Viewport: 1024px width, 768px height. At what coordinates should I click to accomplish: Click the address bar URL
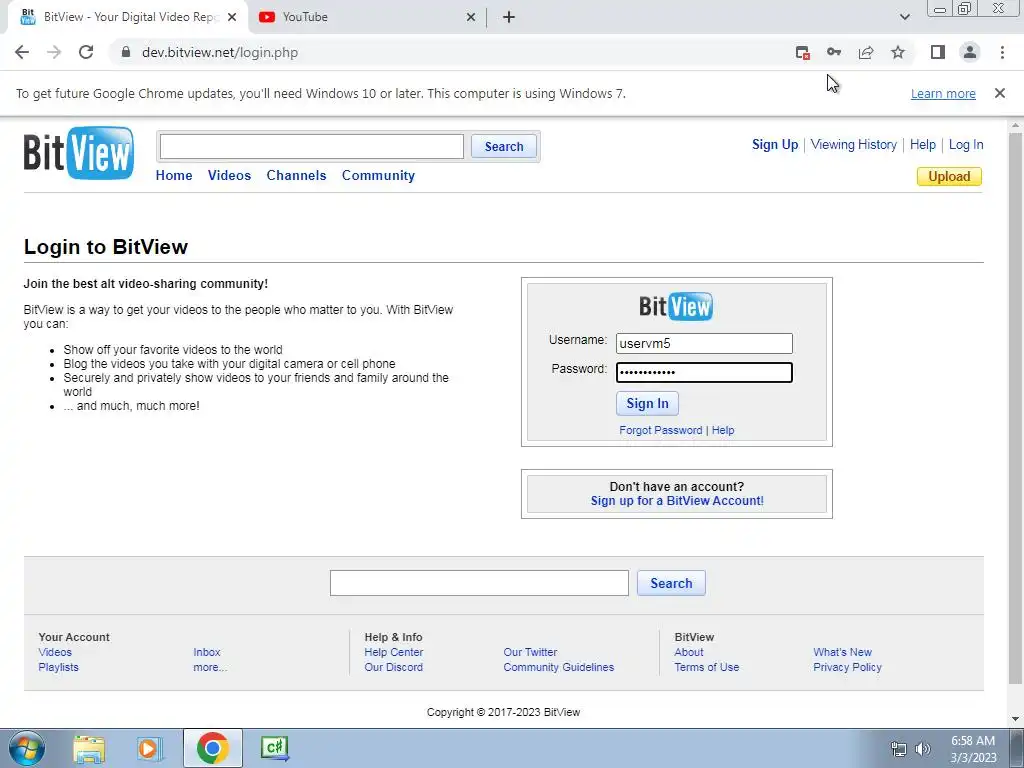click(x=220, y=52)
